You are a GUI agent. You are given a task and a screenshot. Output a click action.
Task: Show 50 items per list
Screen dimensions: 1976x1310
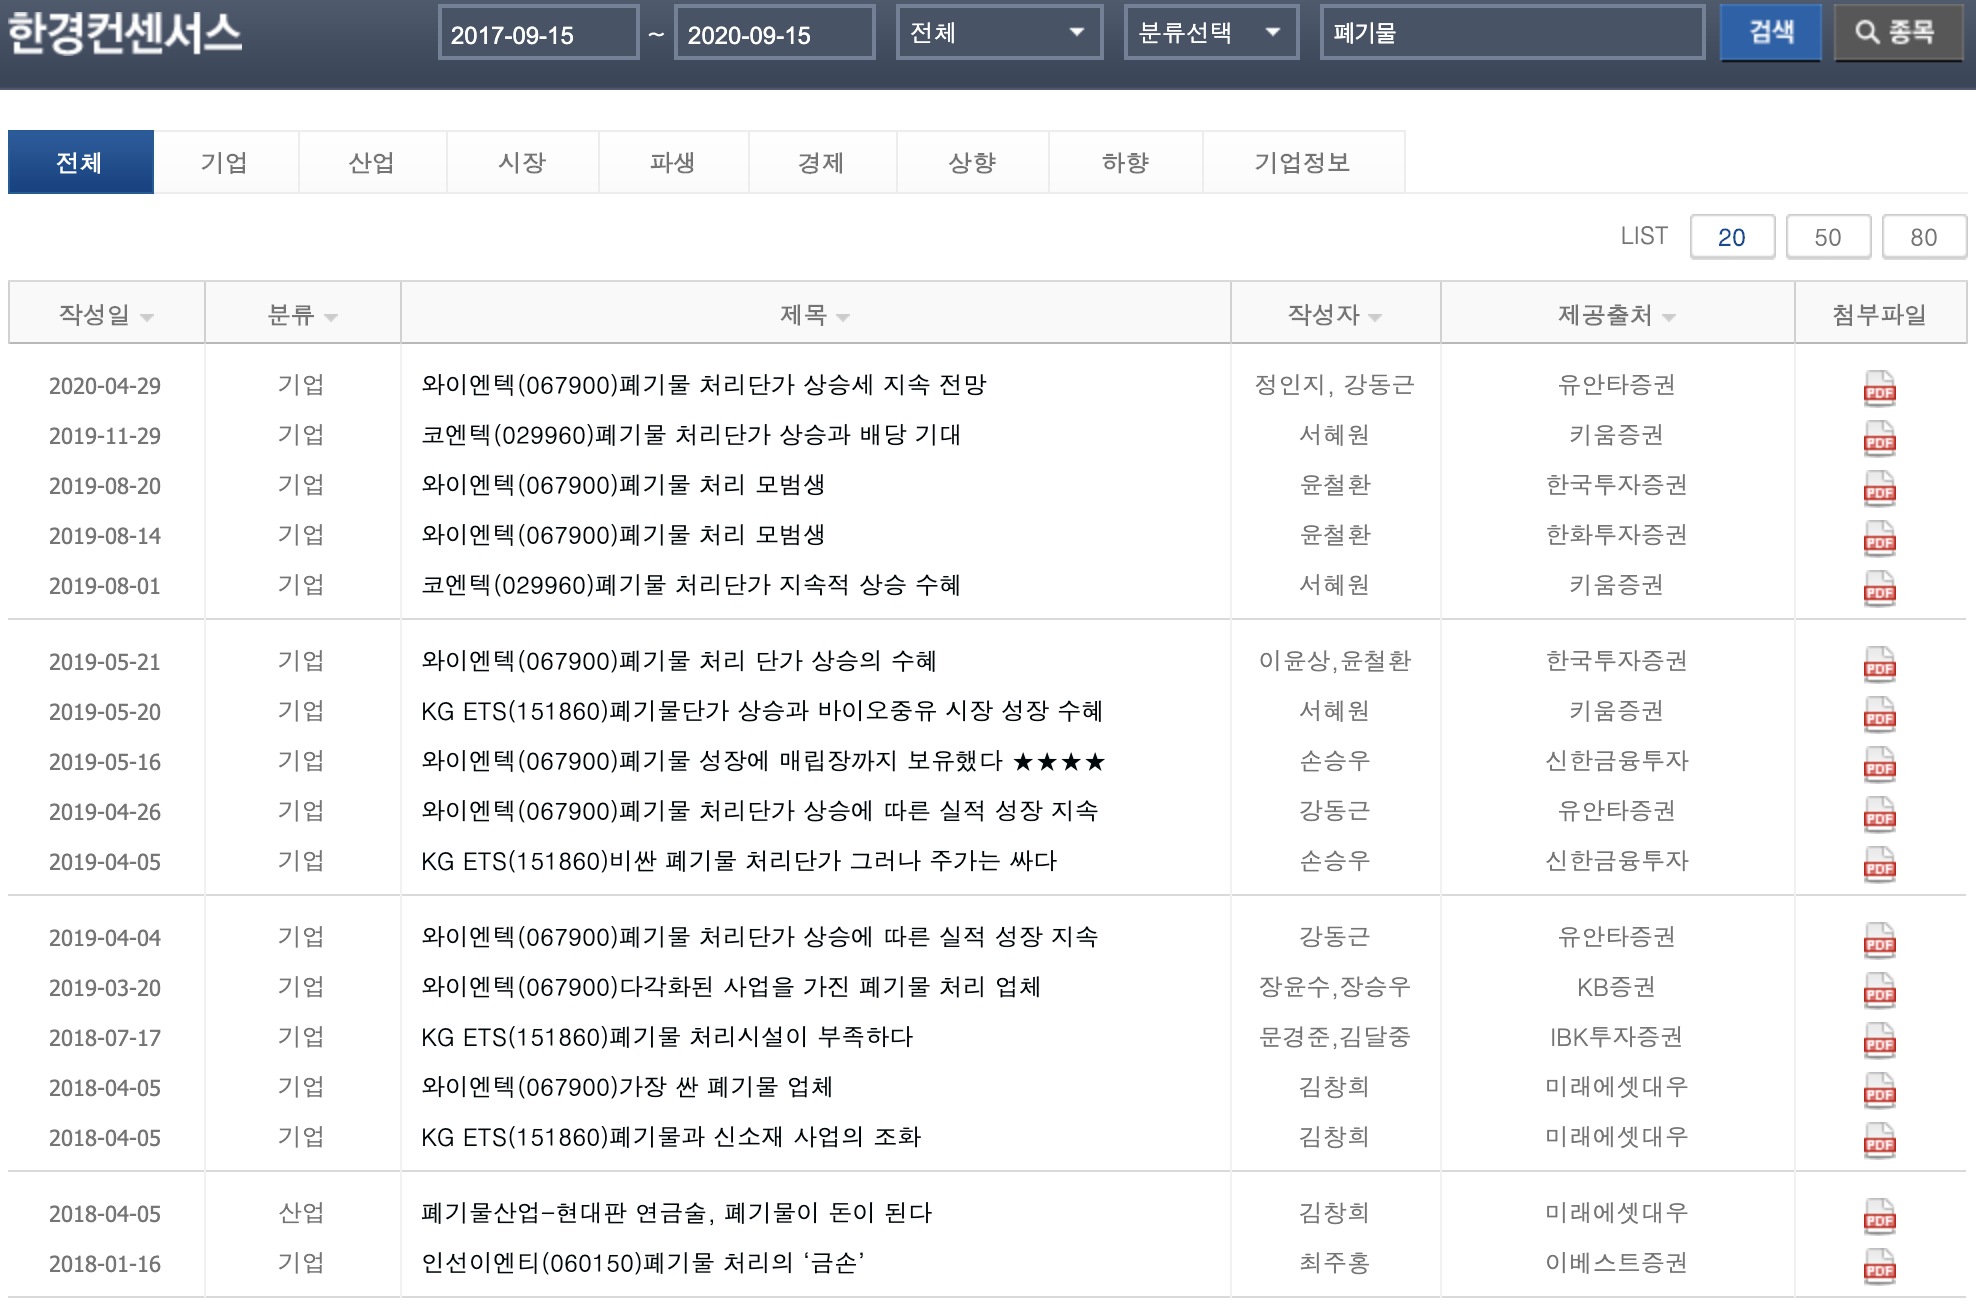(x=1827, y=237)
